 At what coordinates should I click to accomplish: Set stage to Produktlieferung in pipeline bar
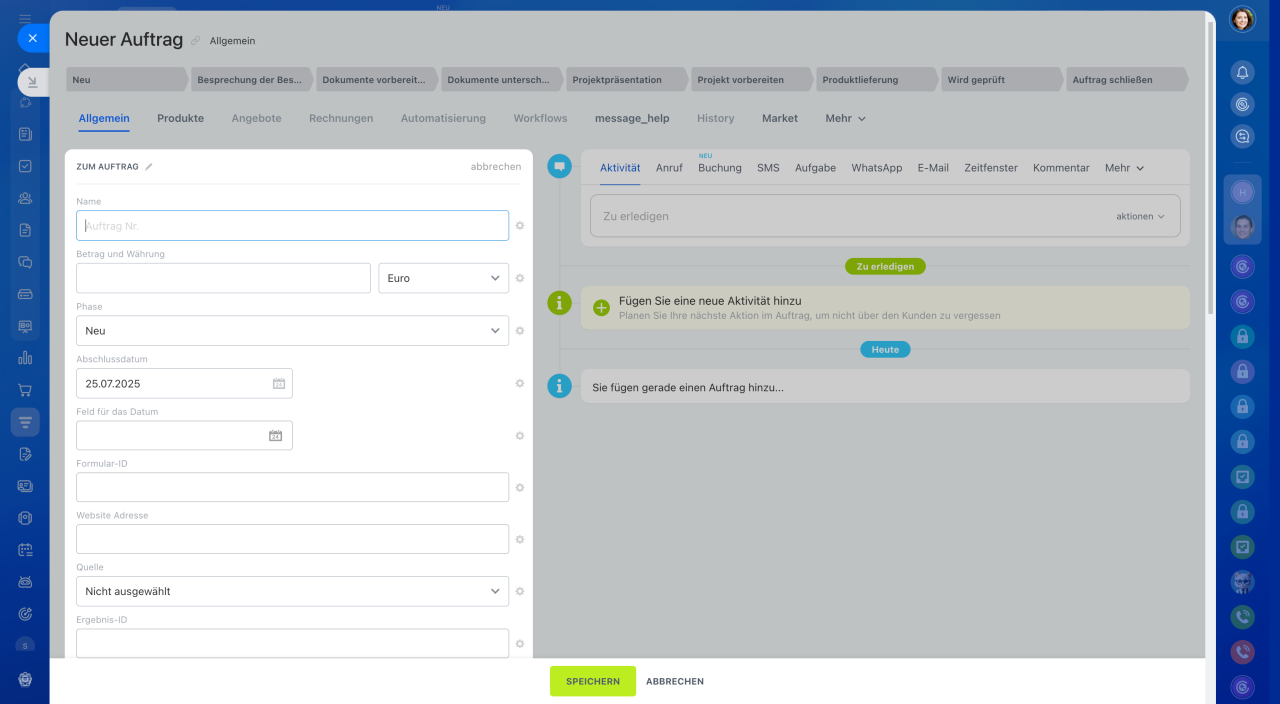pyautogui.click(x=877, y=80)
